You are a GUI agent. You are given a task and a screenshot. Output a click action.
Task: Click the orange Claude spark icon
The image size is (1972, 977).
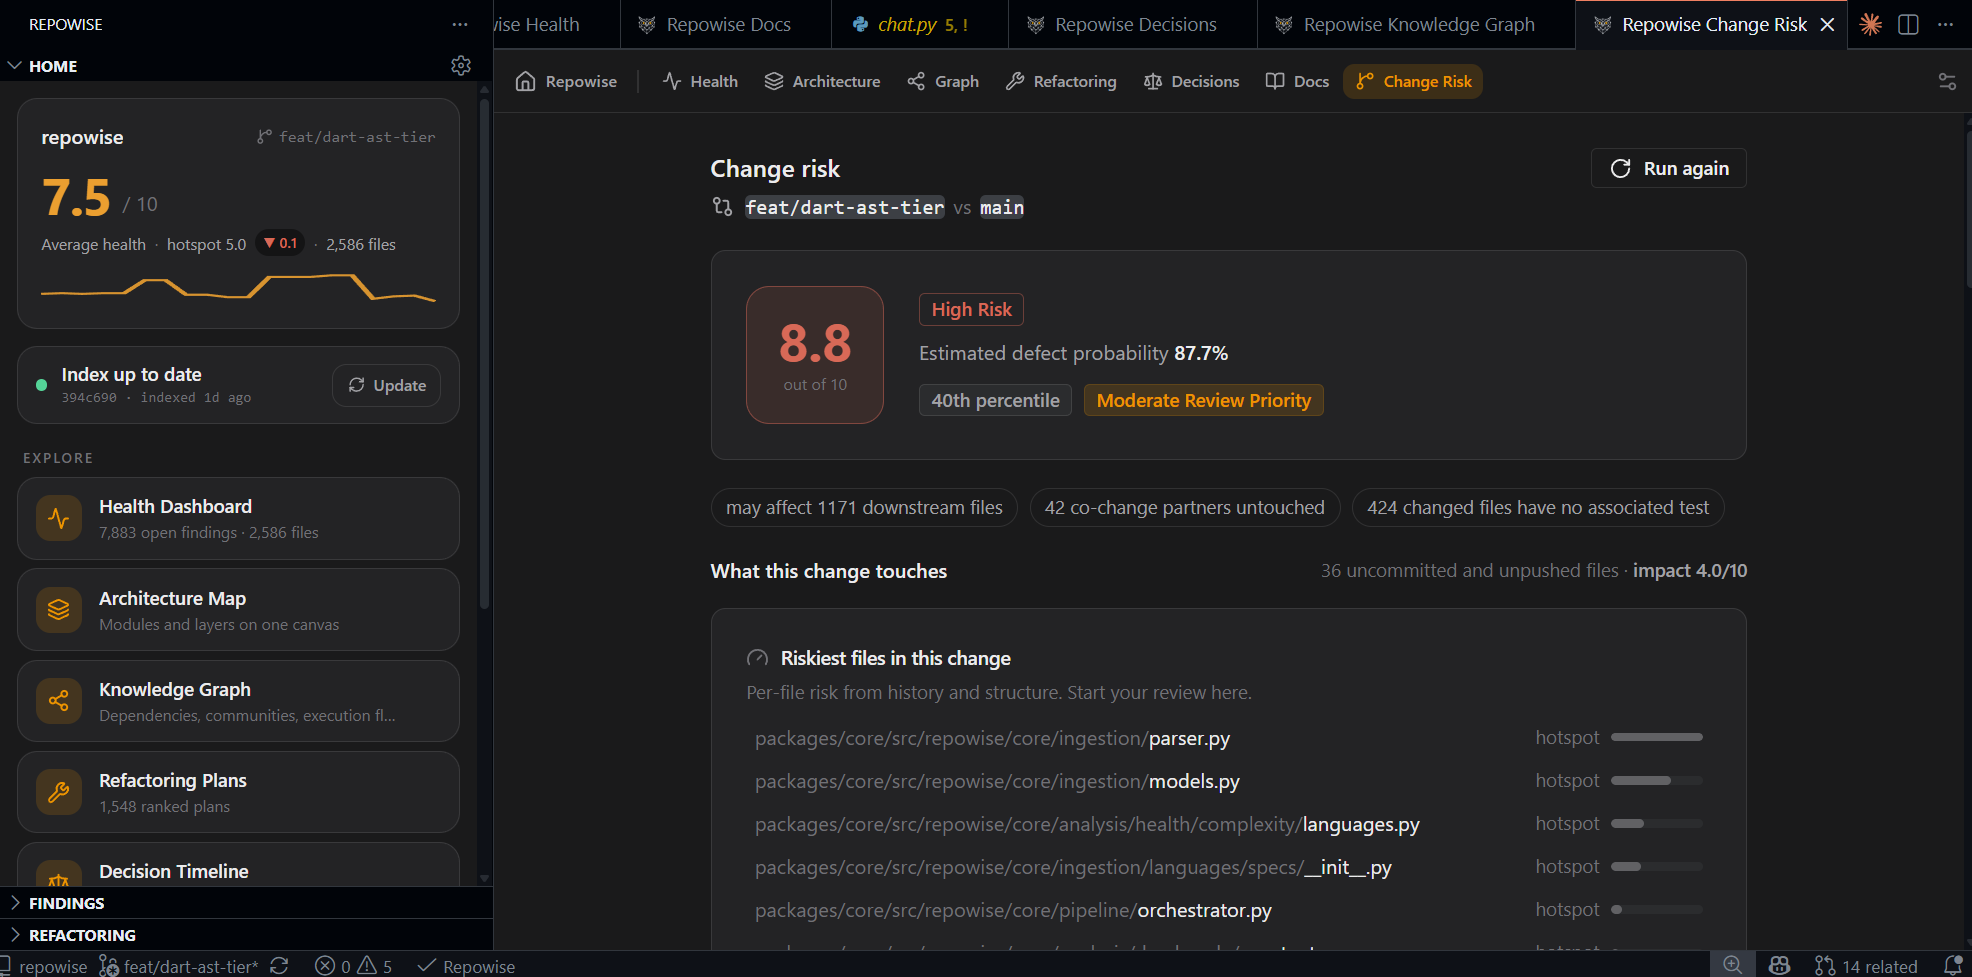click(1871, 24)
